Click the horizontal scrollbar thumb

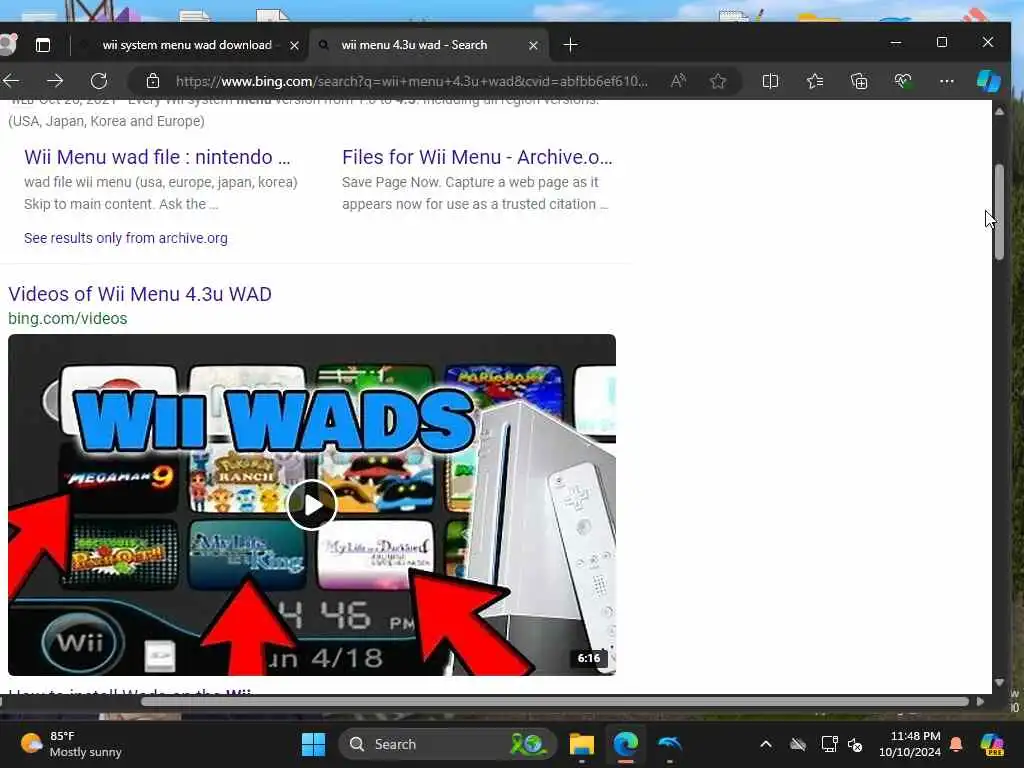pos(554,701)
